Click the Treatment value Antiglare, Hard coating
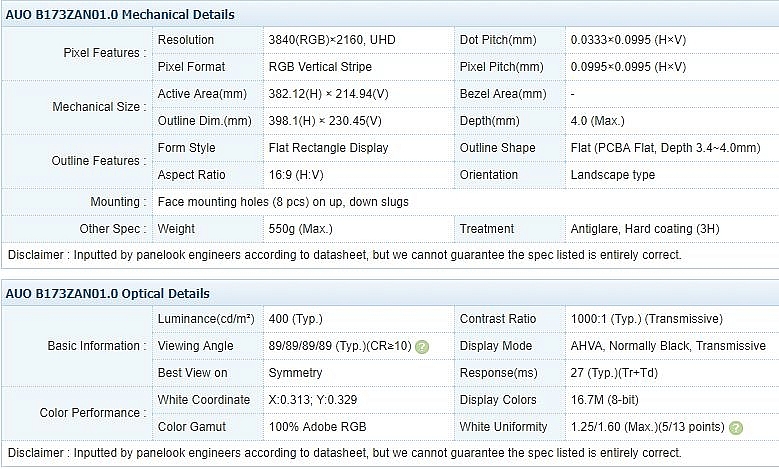 tap(645, 229)
